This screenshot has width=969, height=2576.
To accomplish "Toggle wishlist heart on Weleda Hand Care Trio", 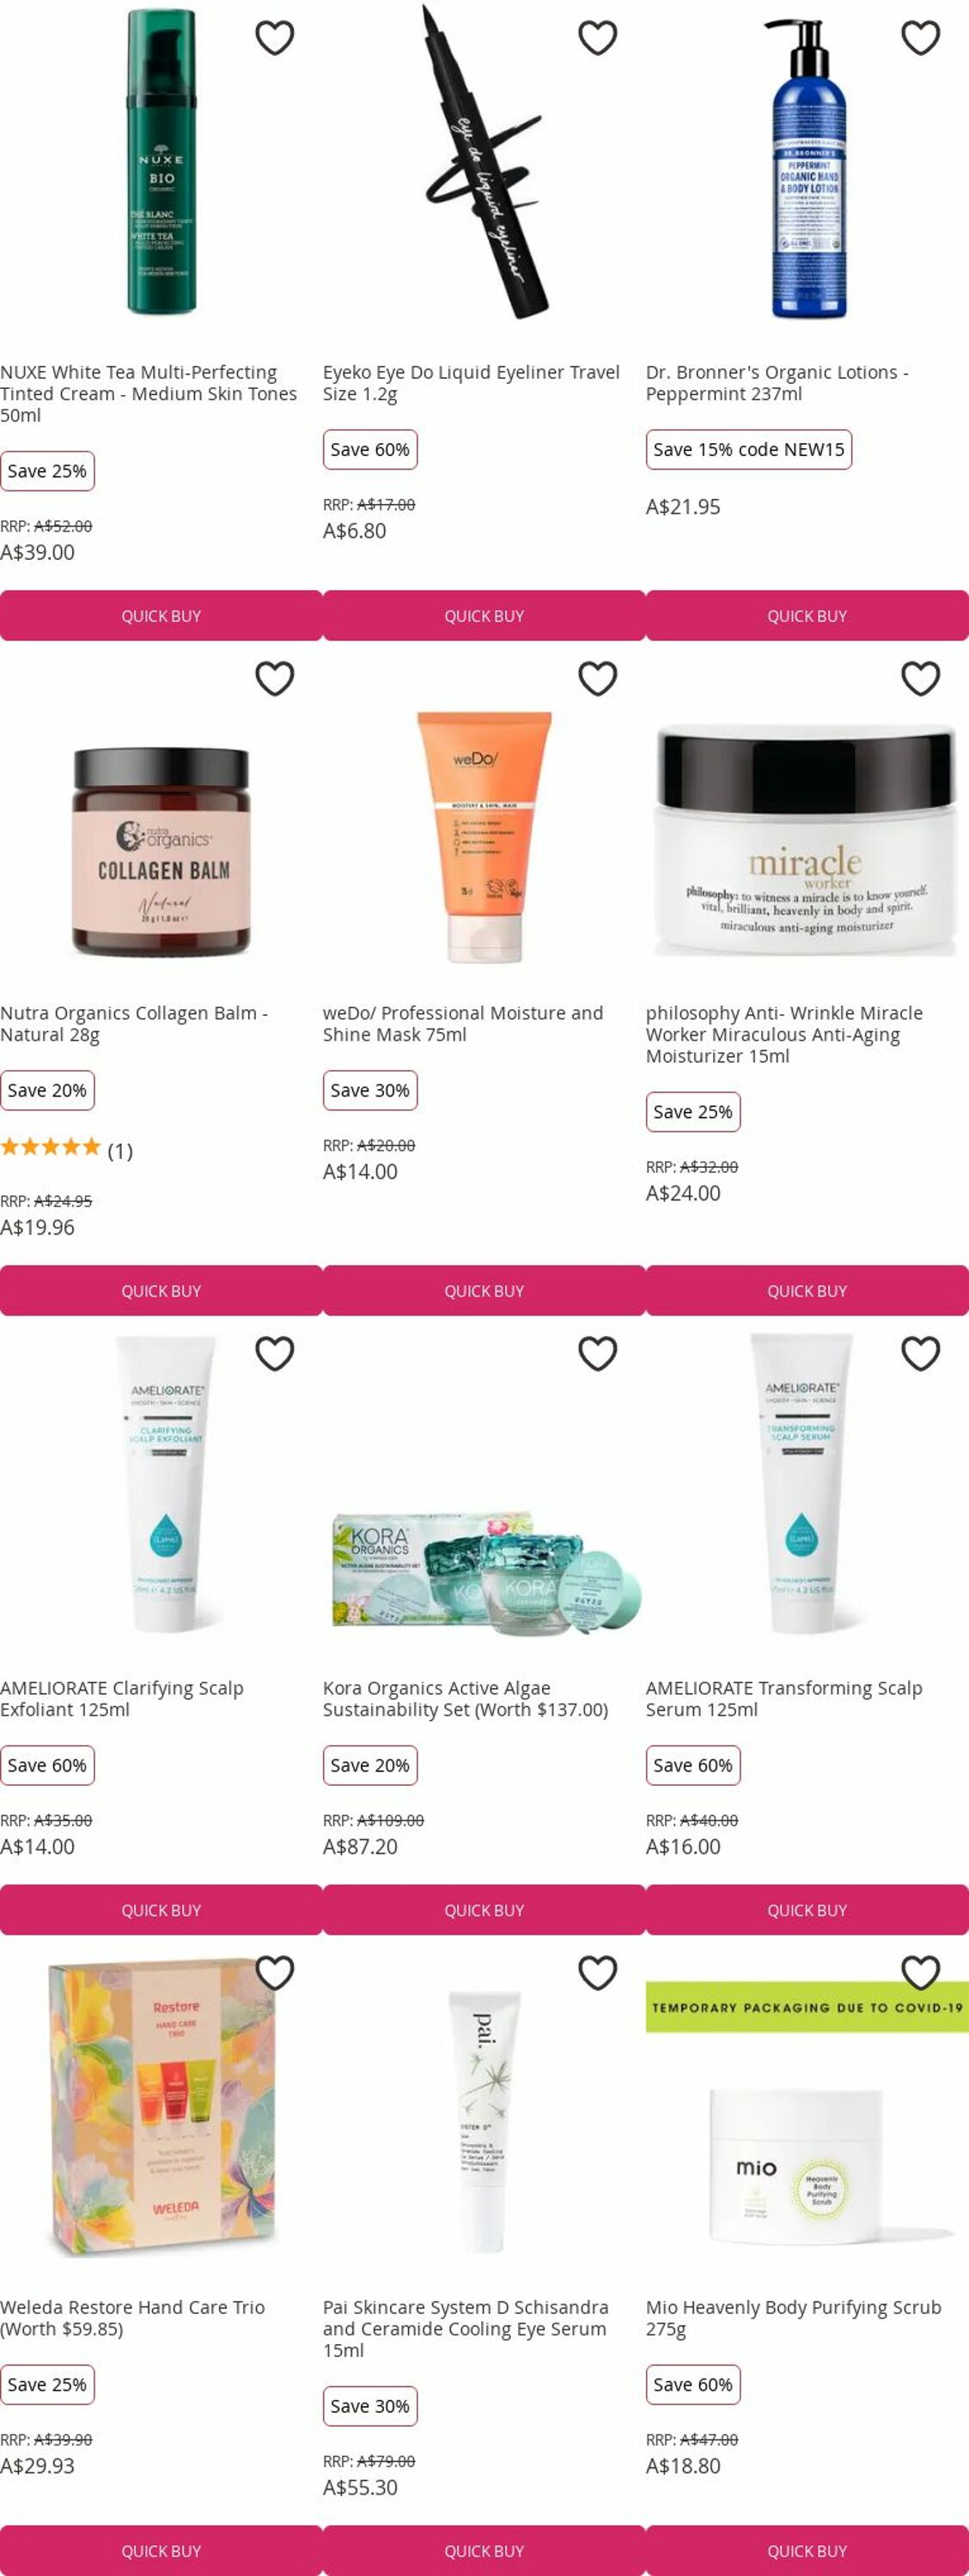I will (274, 1973).
